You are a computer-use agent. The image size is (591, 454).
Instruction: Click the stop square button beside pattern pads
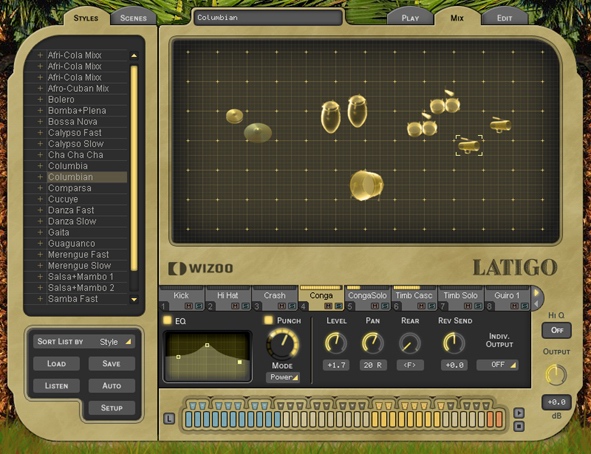519,426
